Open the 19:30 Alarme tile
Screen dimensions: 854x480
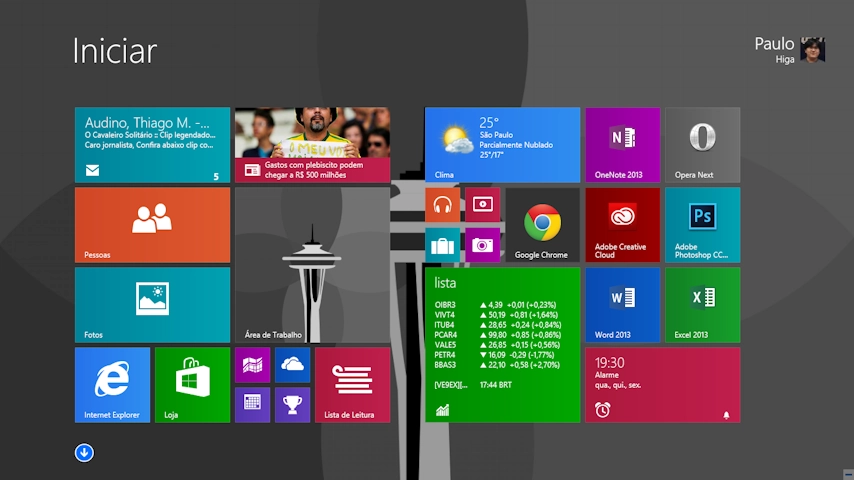(x=663, y=385)
